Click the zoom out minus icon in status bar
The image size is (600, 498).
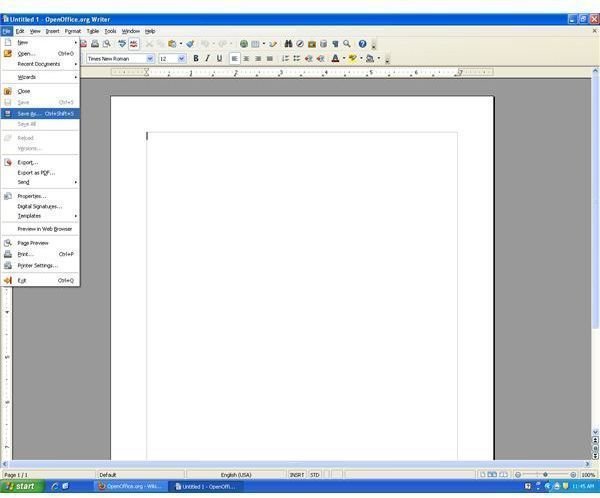(518, 475)
